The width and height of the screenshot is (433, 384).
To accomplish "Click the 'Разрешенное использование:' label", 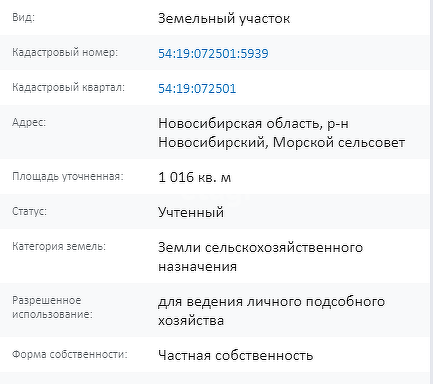I will [x=52, y=307].
